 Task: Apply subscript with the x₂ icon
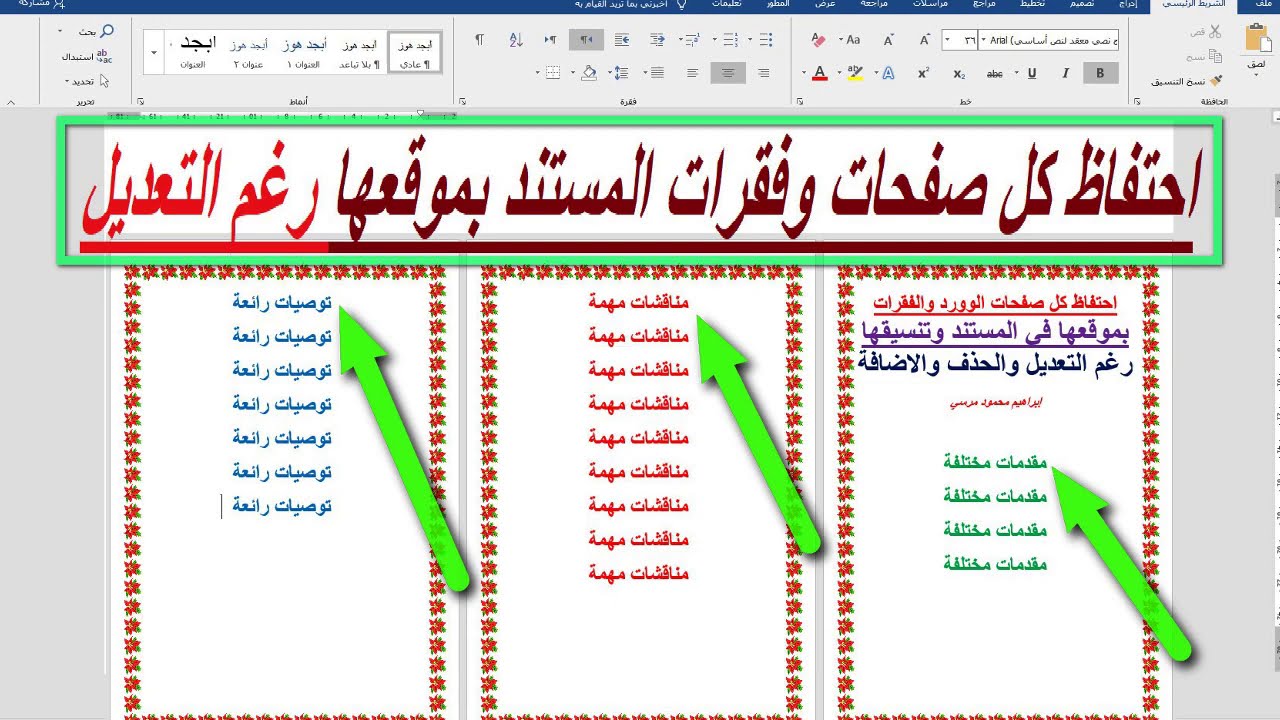point(959,73)
